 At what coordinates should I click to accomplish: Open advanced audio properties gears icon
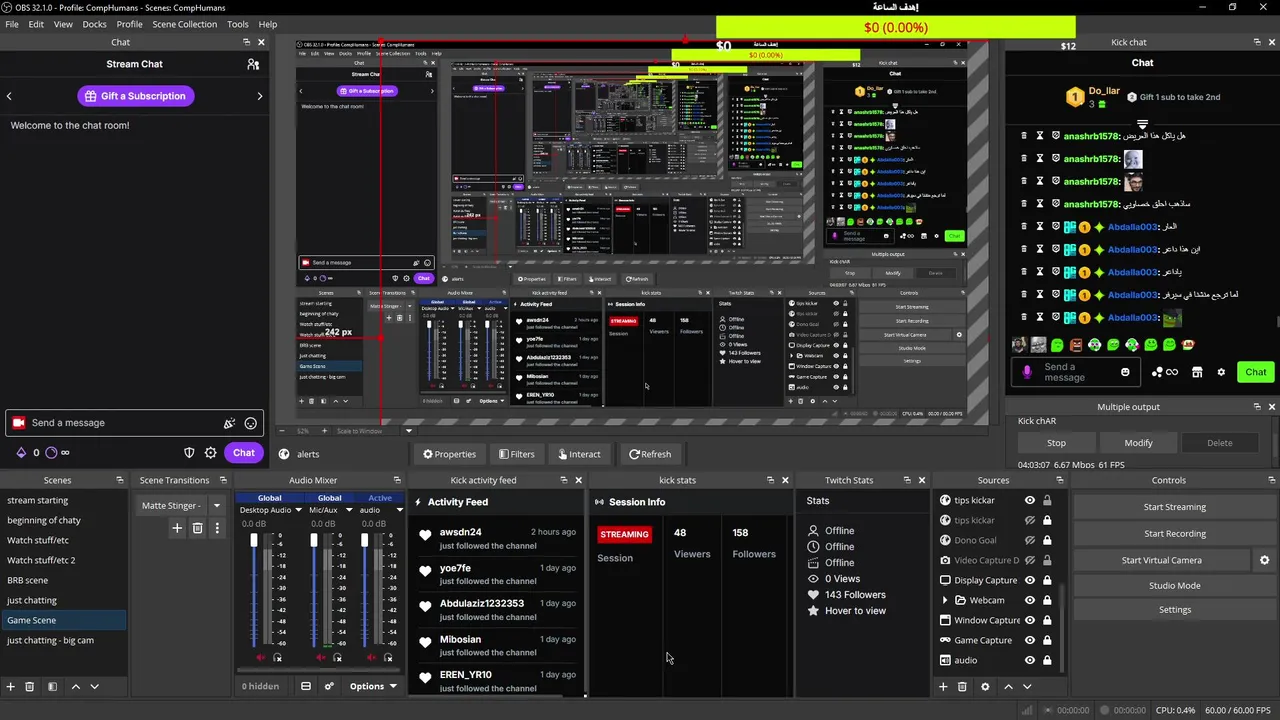[329, 686]
